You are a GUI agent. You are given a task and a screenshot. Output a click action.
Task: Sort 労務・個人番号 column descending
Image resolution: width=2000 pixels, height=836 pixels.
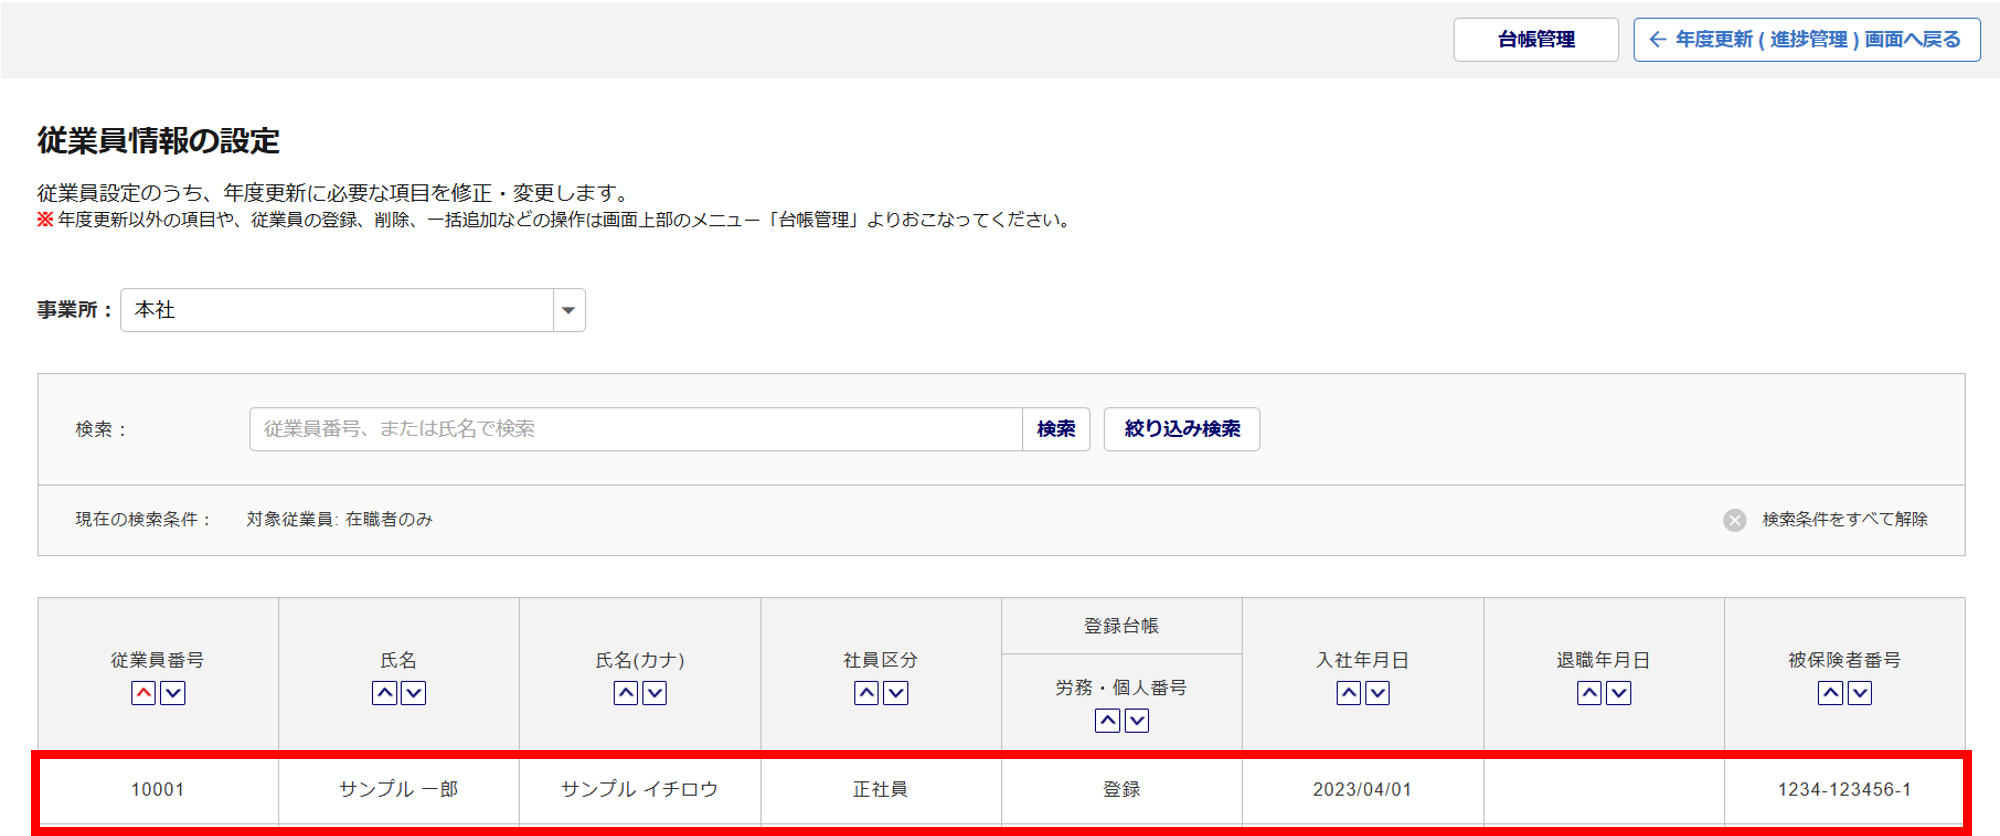point(1137,721)
